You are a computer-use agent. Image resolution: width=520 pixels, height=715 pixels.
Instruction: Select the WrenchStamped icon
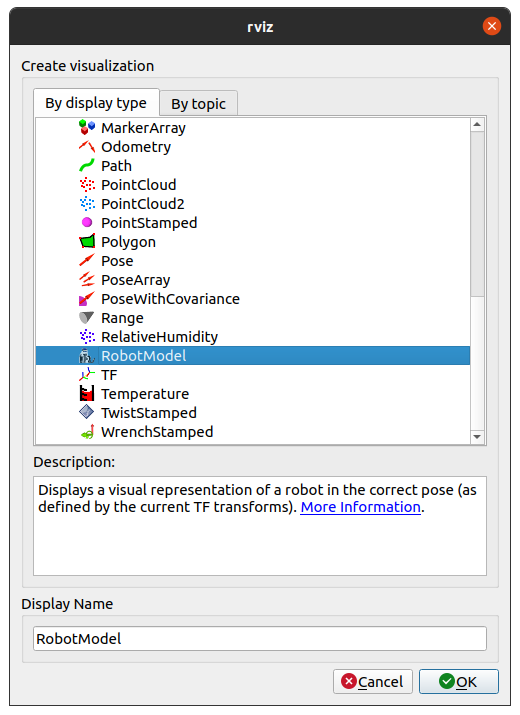point(87,431)
